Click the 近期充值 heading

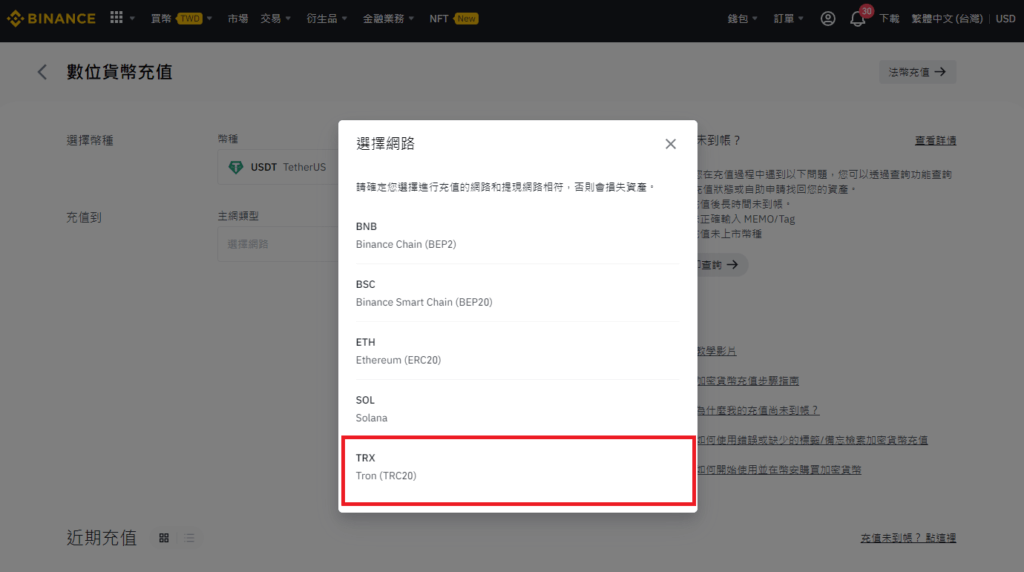click(x=102, y=538)
